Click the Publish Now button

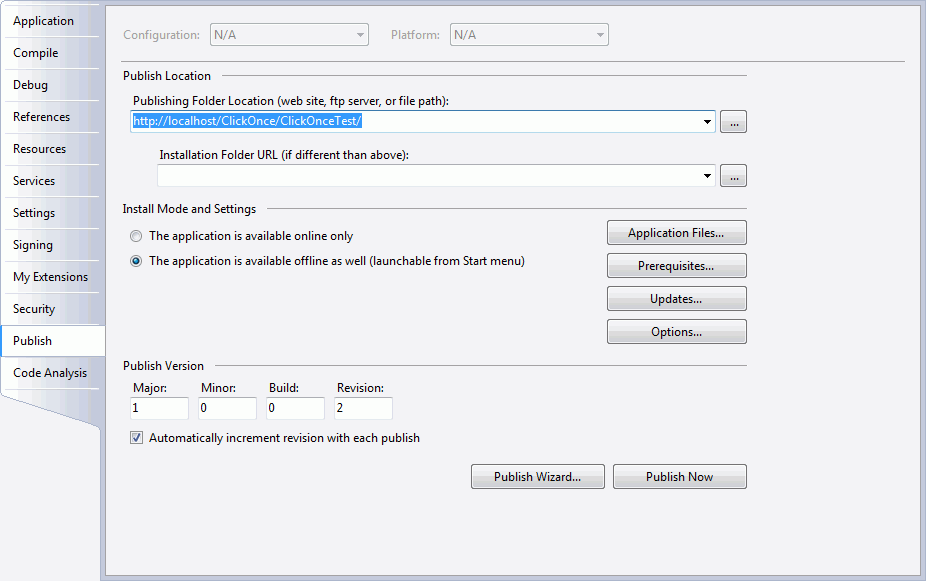(x=679, y=477)
